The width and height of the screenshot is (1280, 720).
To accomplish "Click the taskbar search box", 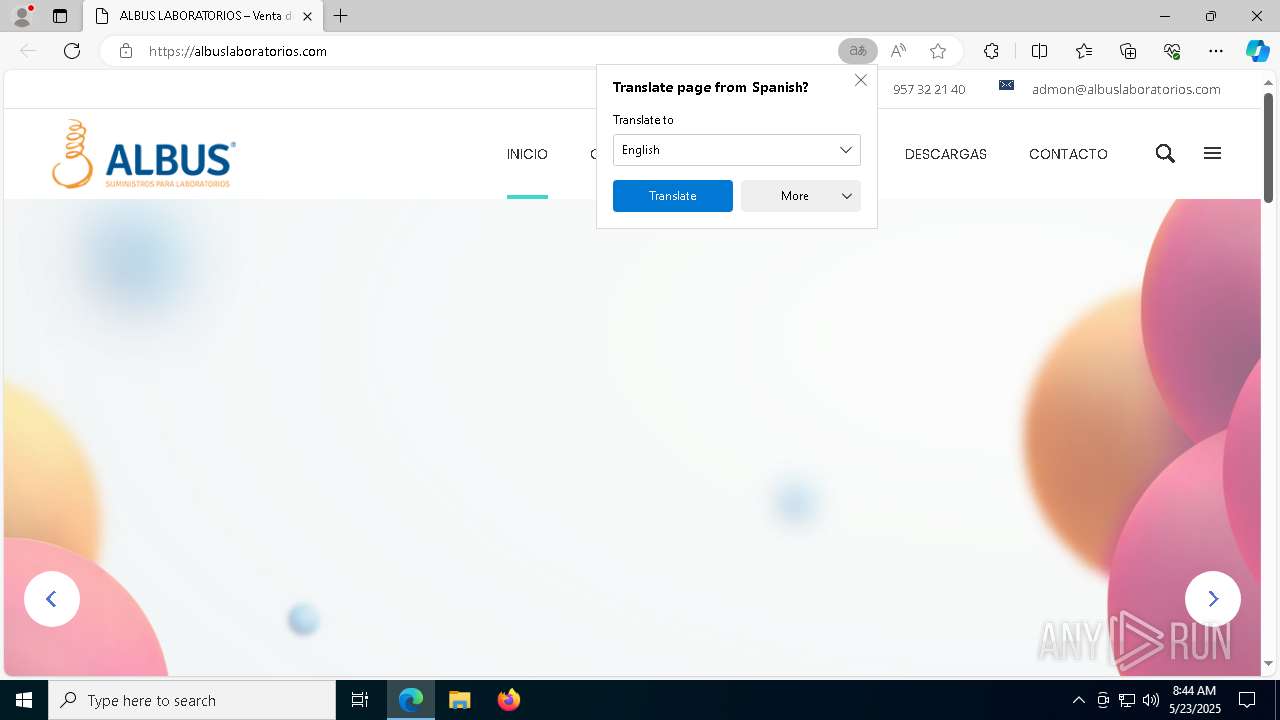I will 192,700.
